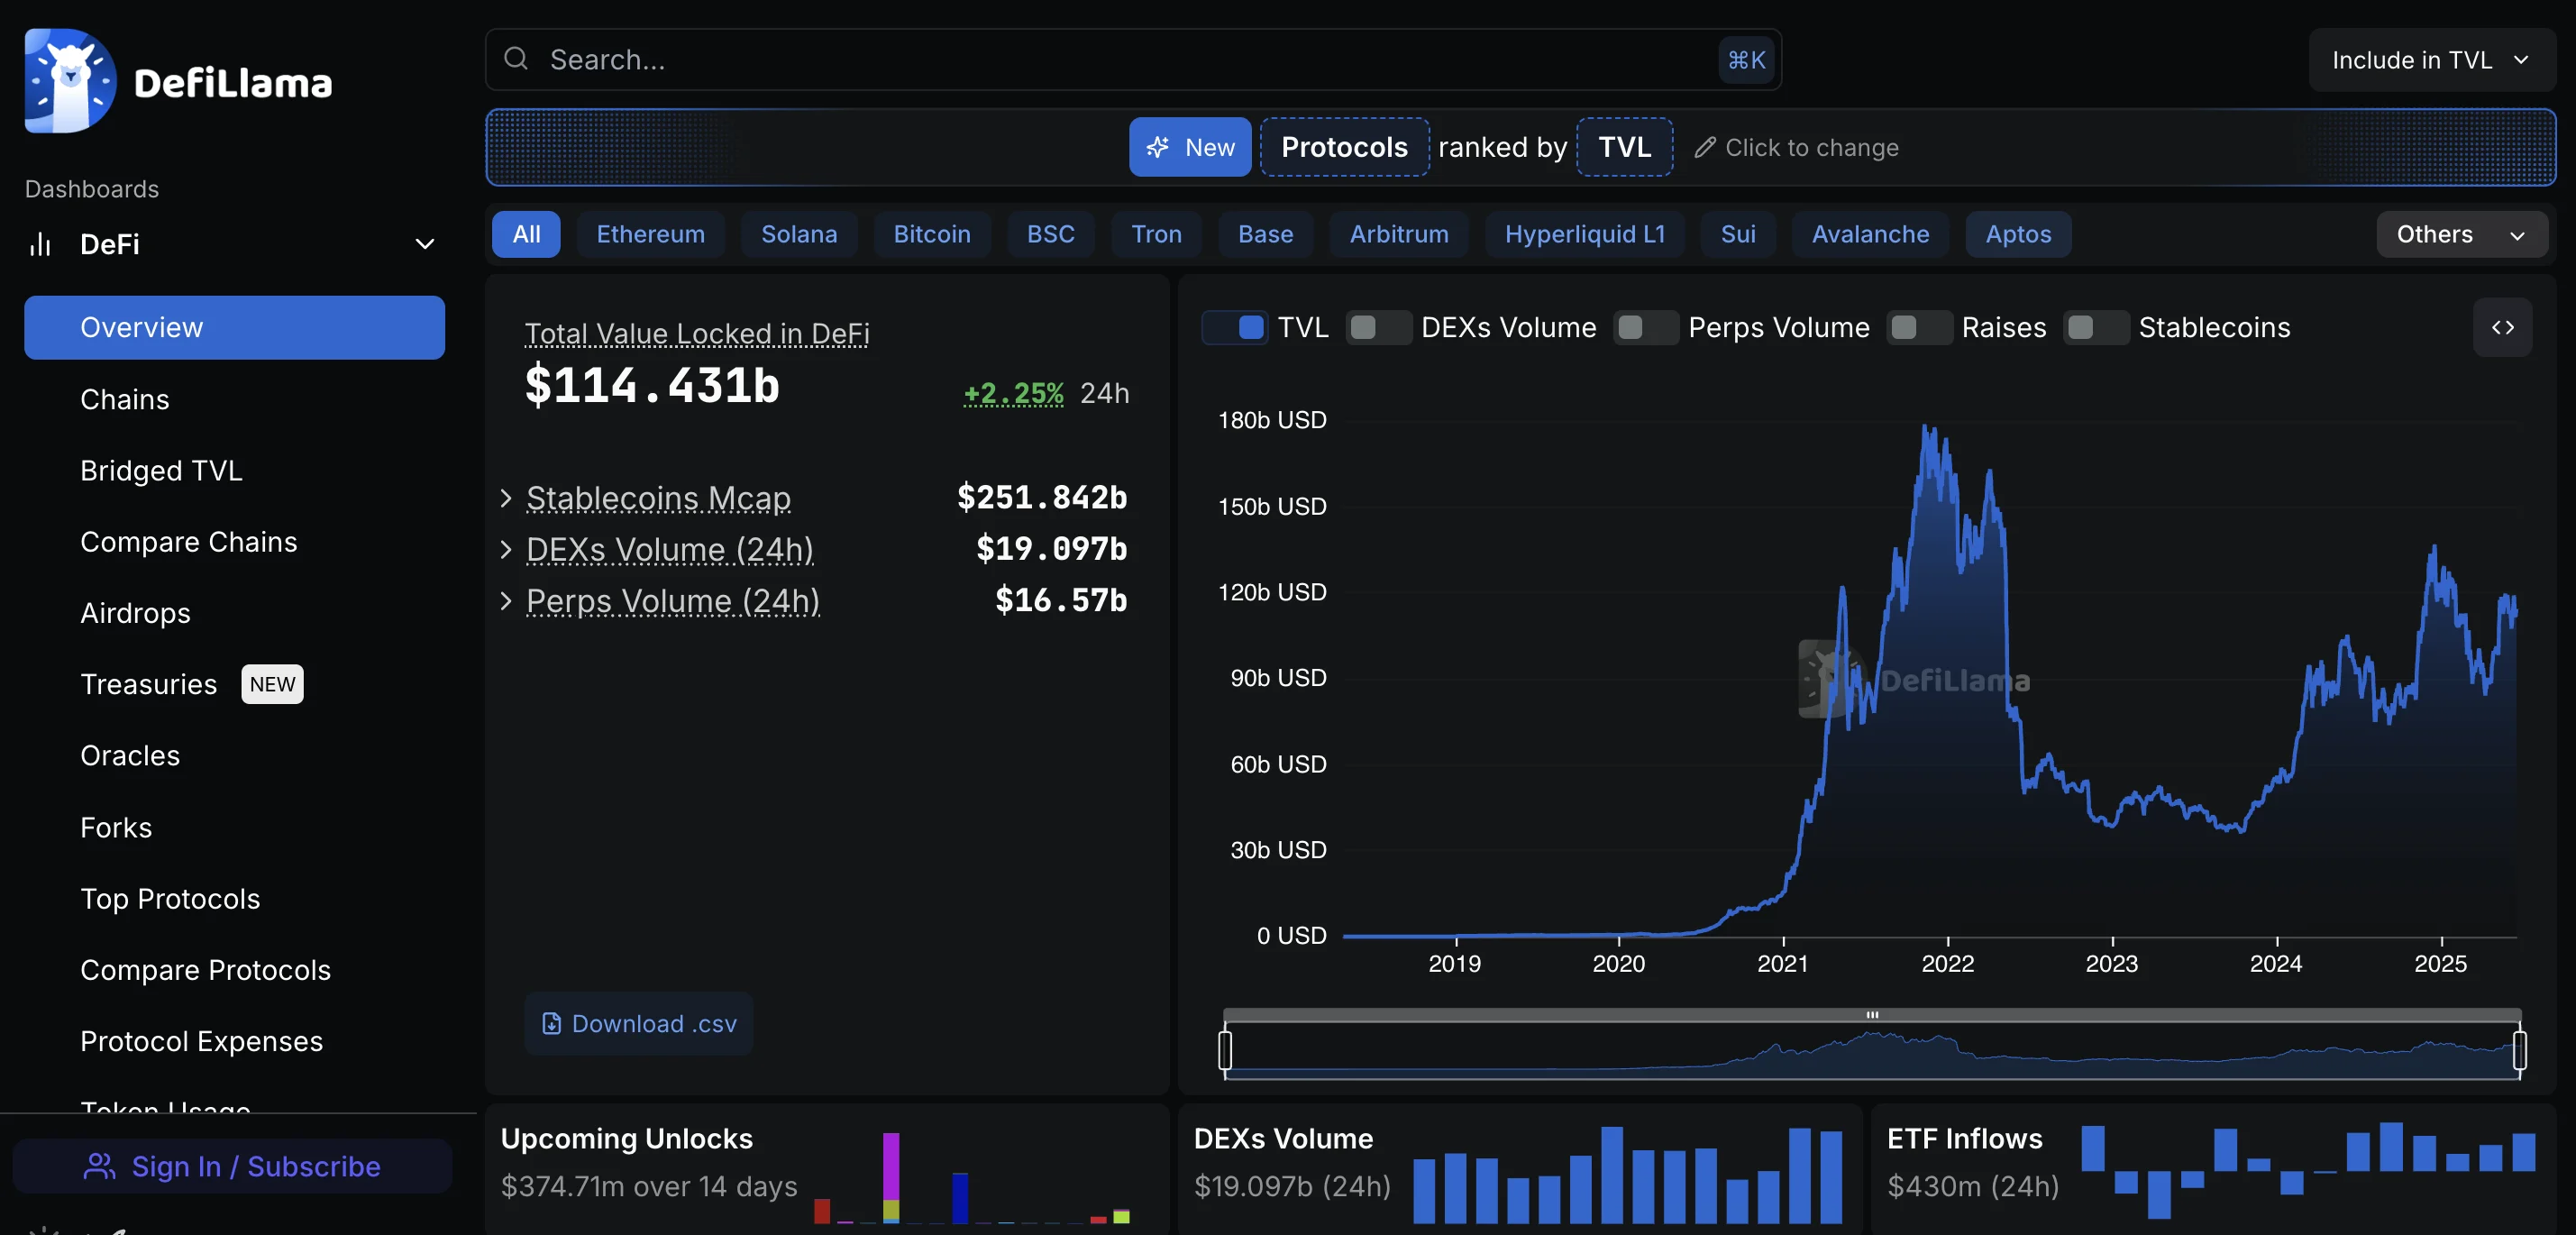Click the left handle of chart range slider

coord(1225,1050)
